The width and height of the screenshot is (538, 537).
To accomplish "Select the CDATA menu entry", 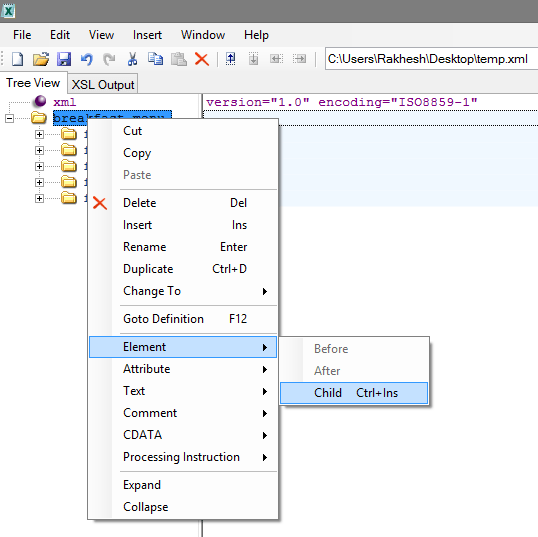I will (183, 435).
